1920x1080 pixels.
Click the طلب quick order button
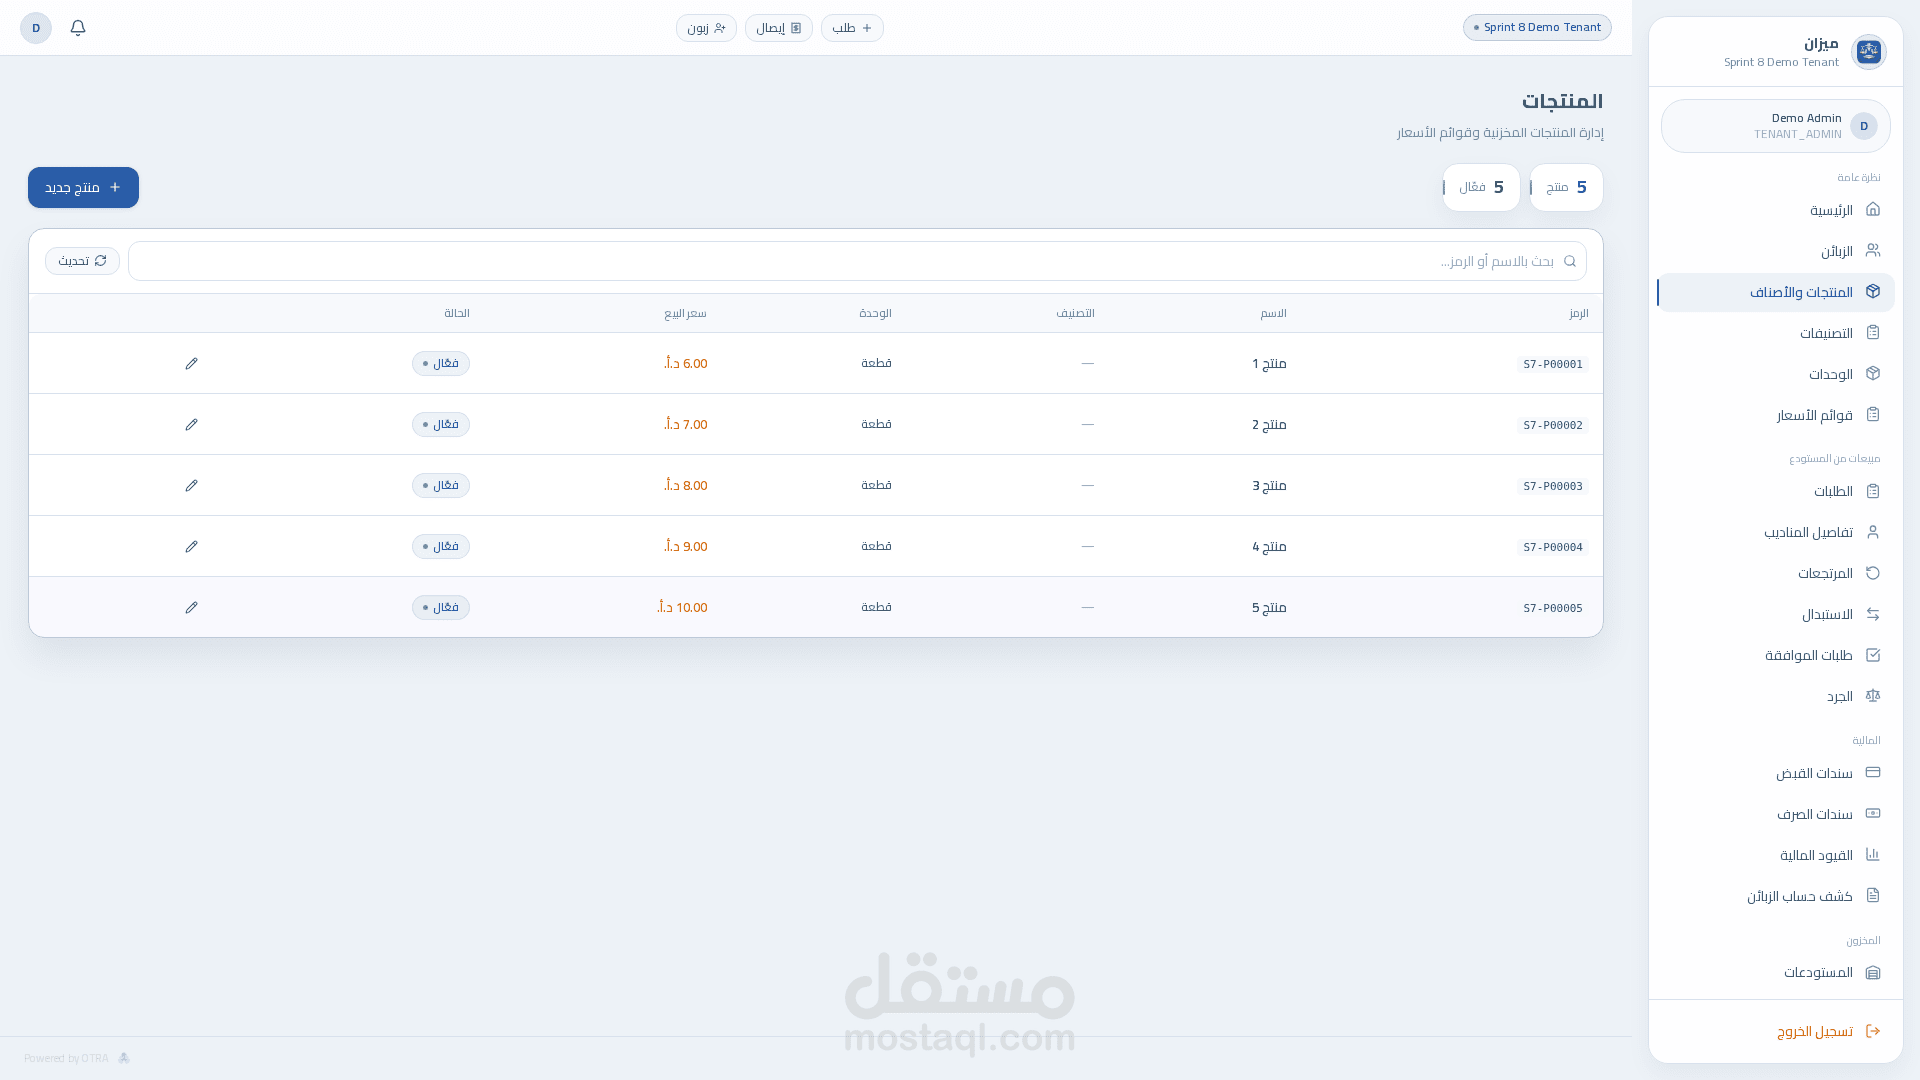tap(852, 28)
